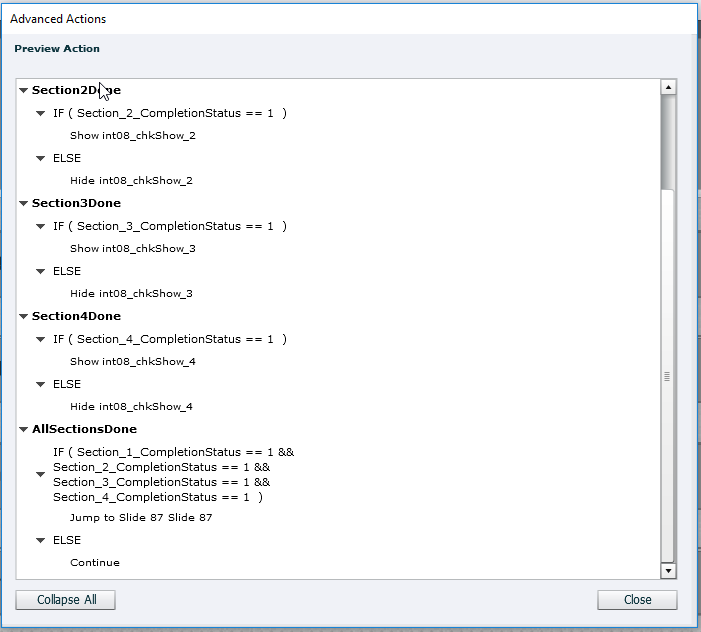The width and height of the screenshot is (701, 632).
Task: Collapse ELSE branch above Hide int08_chkShow_2
Action: click(x=41, y=159)
